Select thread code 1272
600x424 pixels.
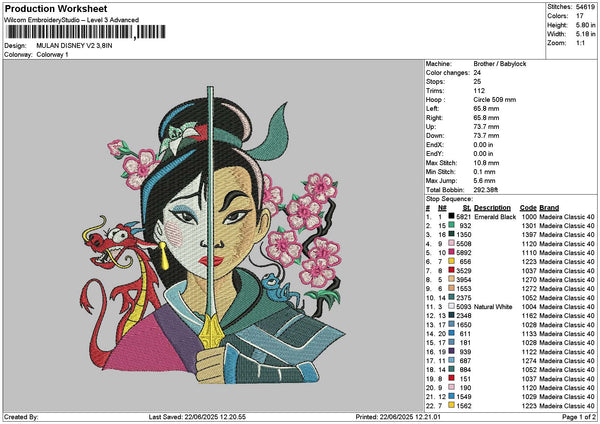click(x=529, y=289)
